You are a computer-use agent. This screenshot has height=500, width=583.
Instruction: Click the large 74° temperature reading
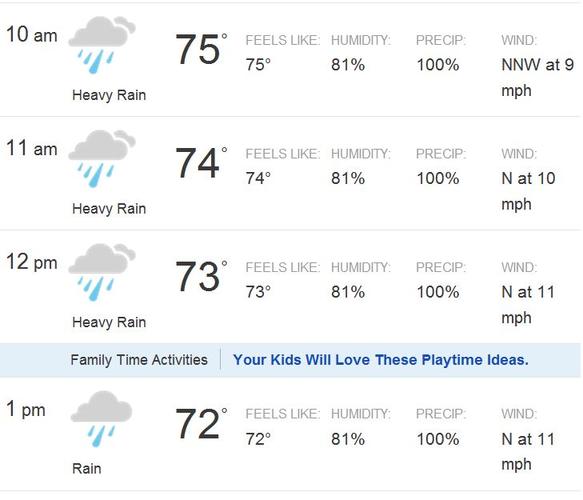coord(201,163)
